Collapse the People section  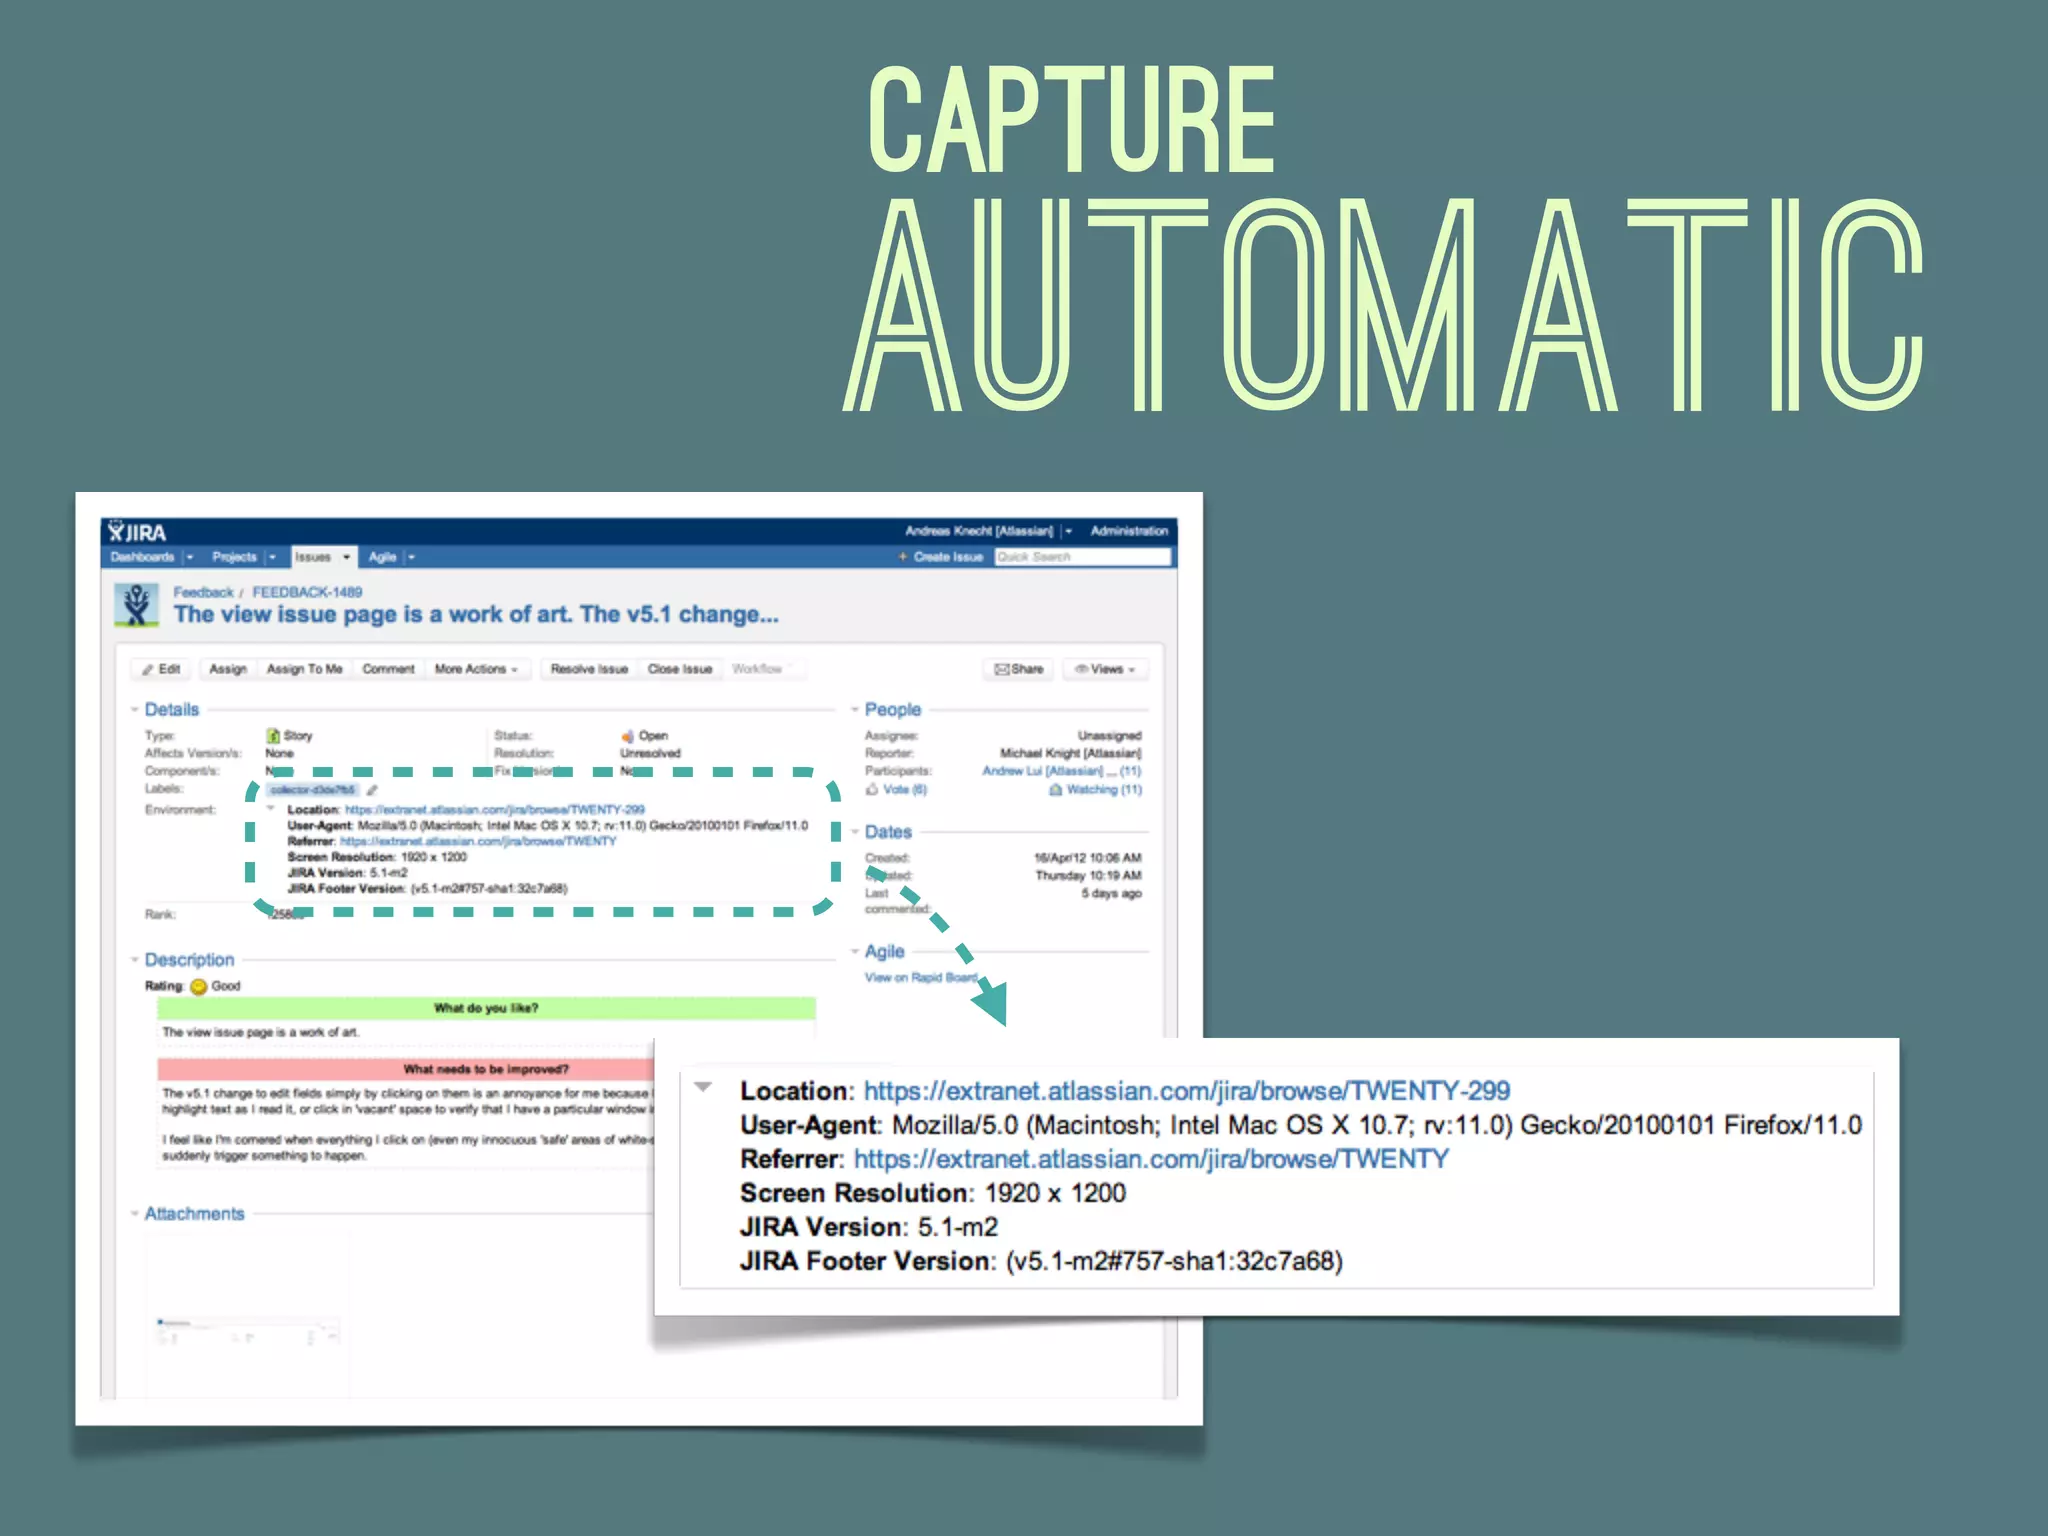coord(855,710)
